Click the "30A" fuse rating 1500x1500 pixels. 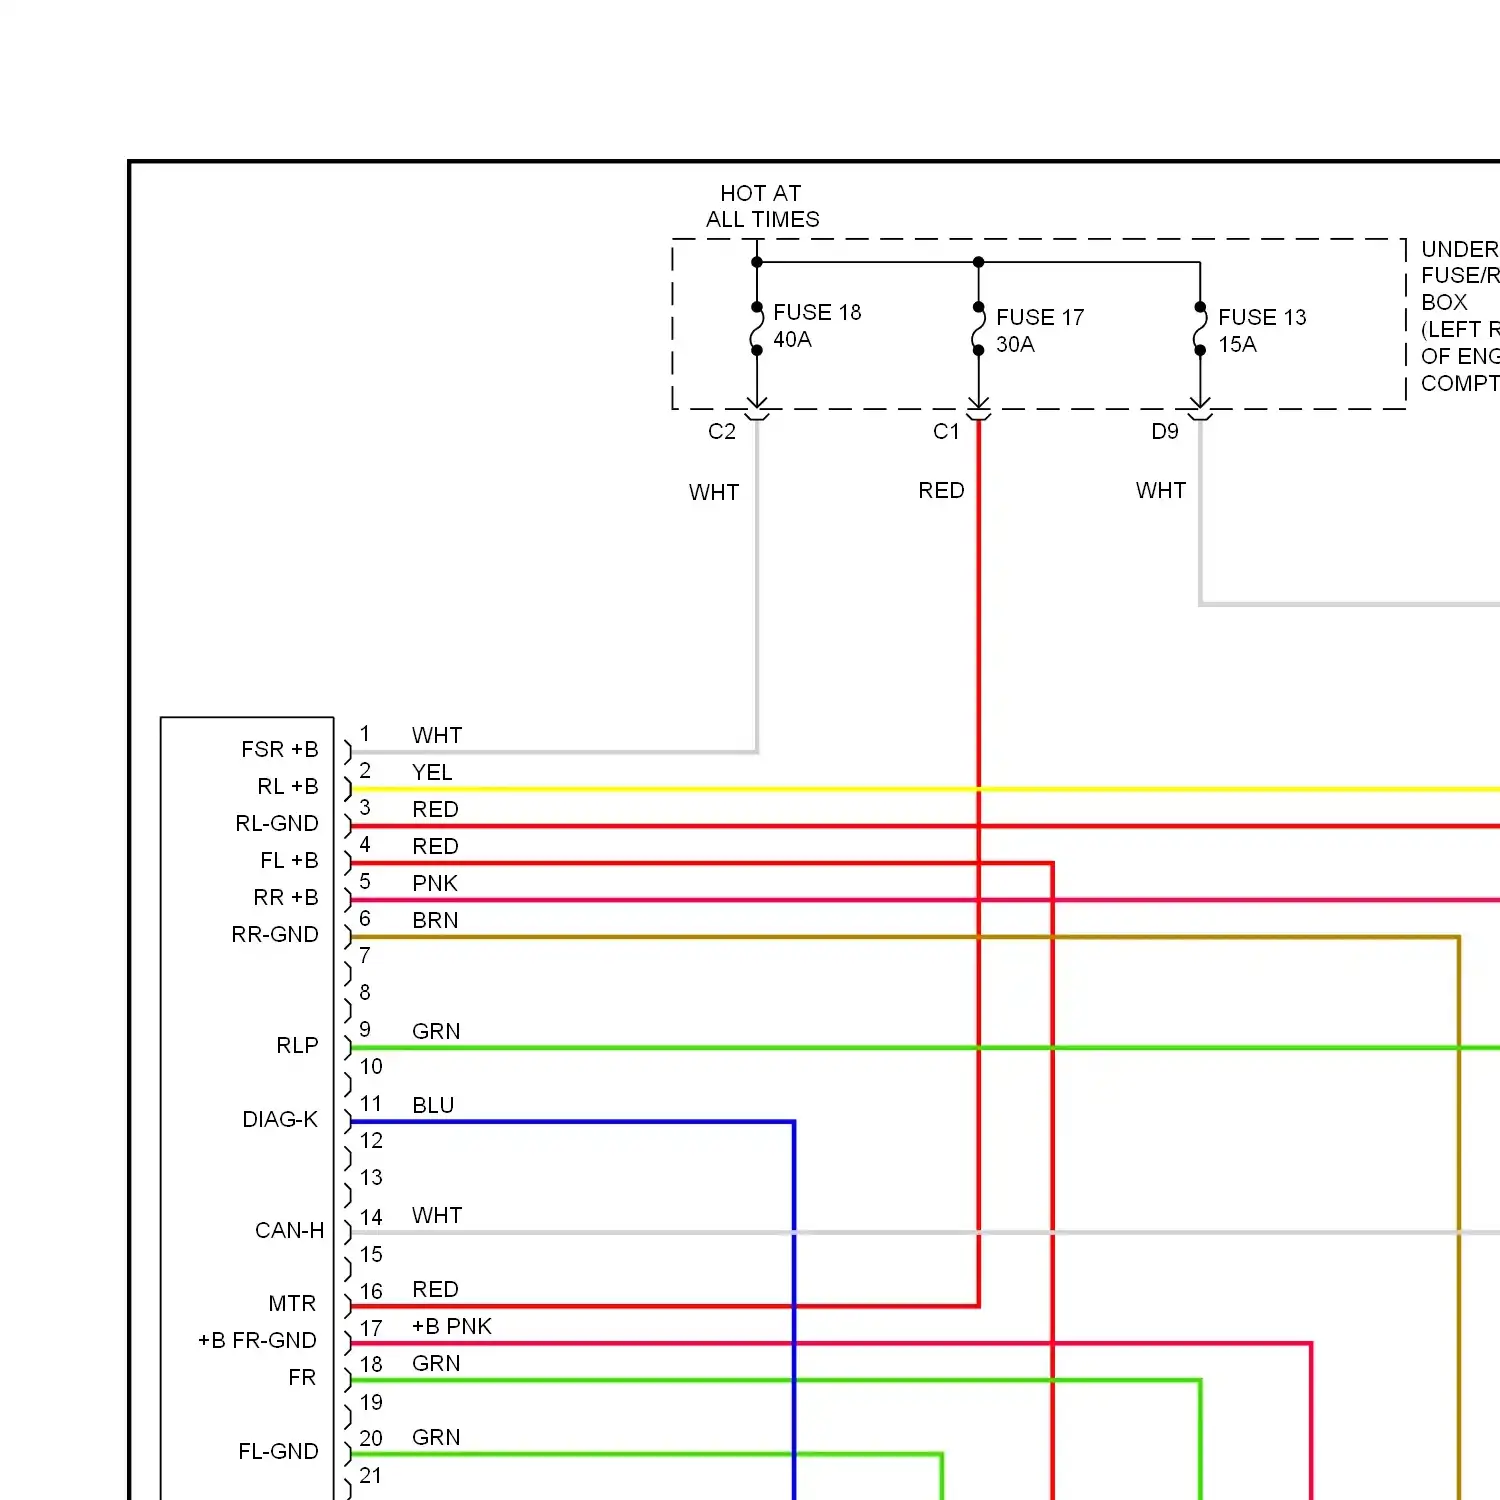tap(1015, 344)
